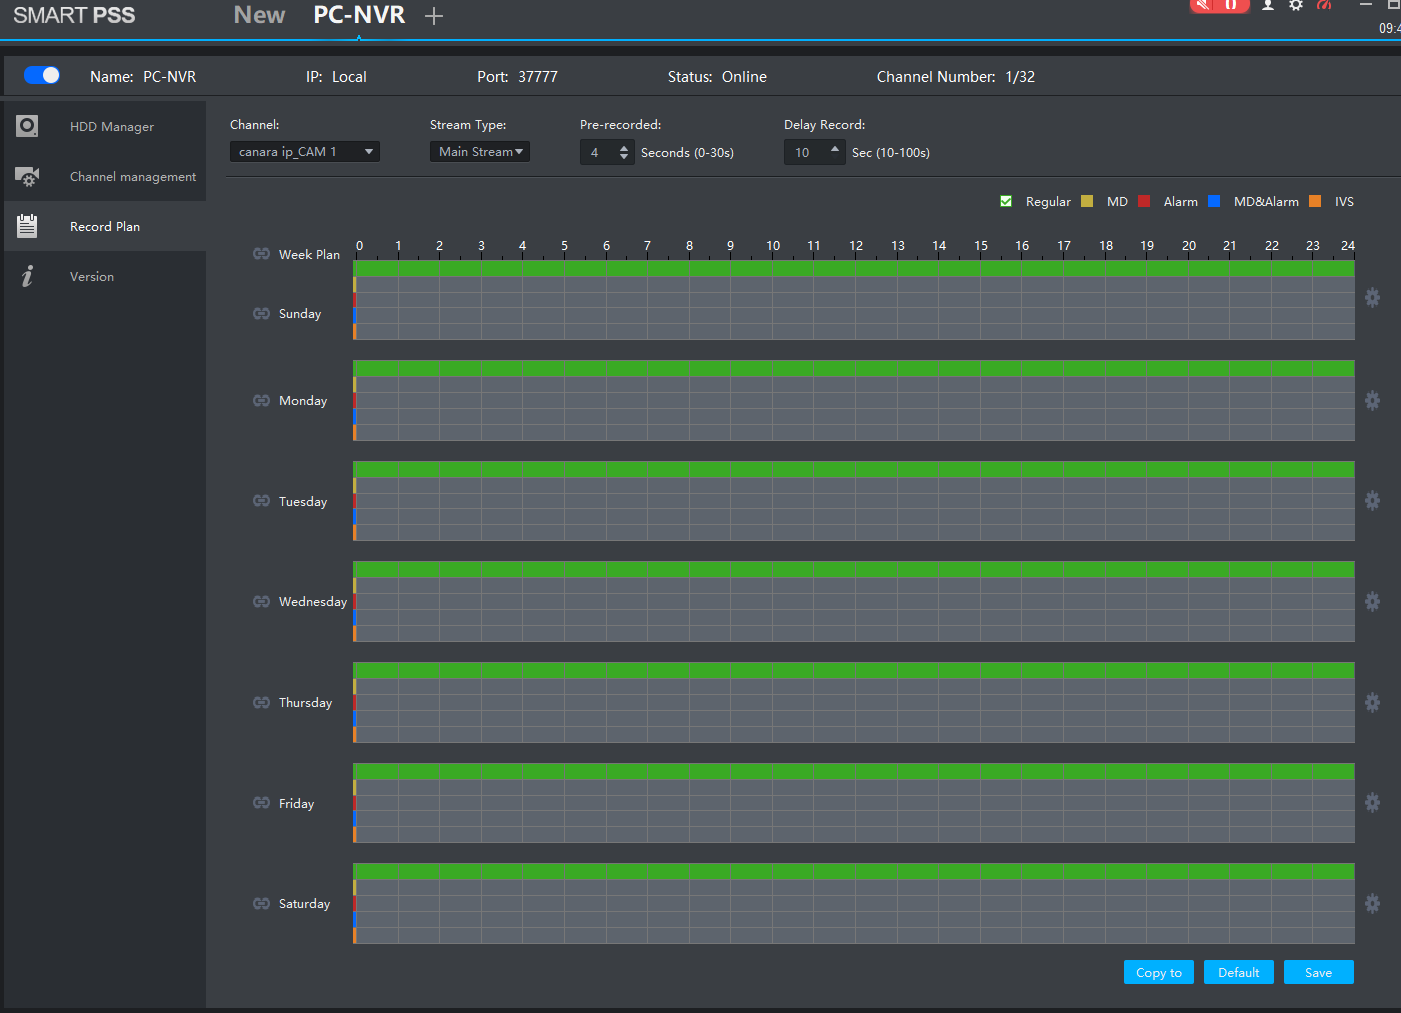Open HDD Manager in the sidebar
The height and width of the screenshot is (1013, 1401).
[x=111, y=126]
